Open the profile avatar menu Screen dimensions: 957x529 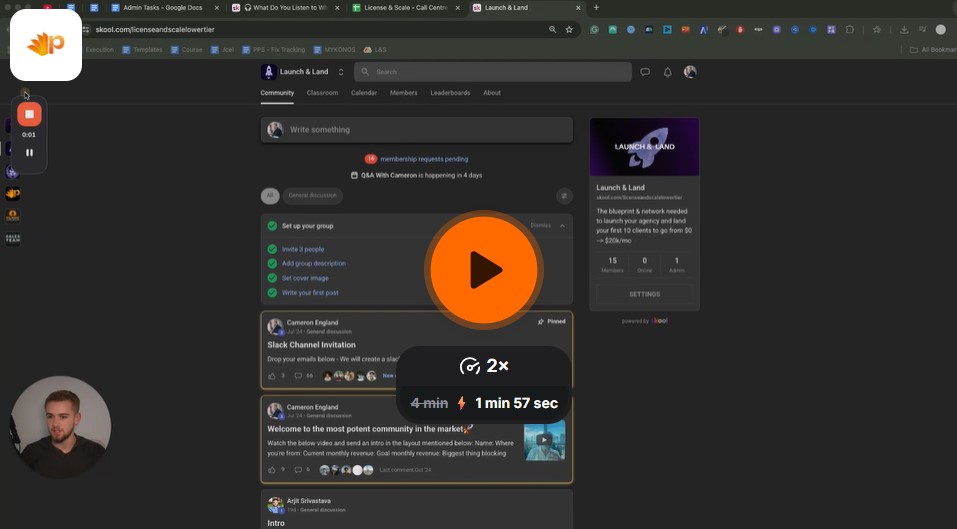[x=690, y=72]
